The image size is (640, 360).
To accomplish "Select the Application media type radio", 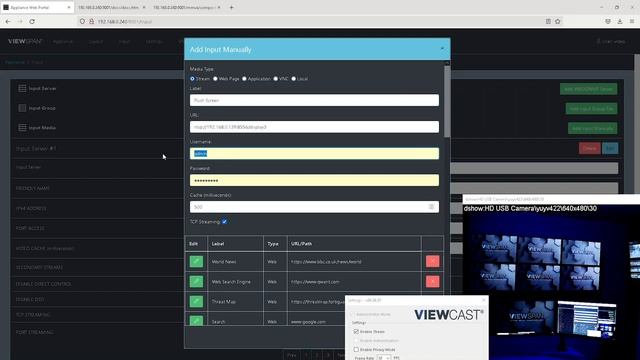I will pos(244,79).
